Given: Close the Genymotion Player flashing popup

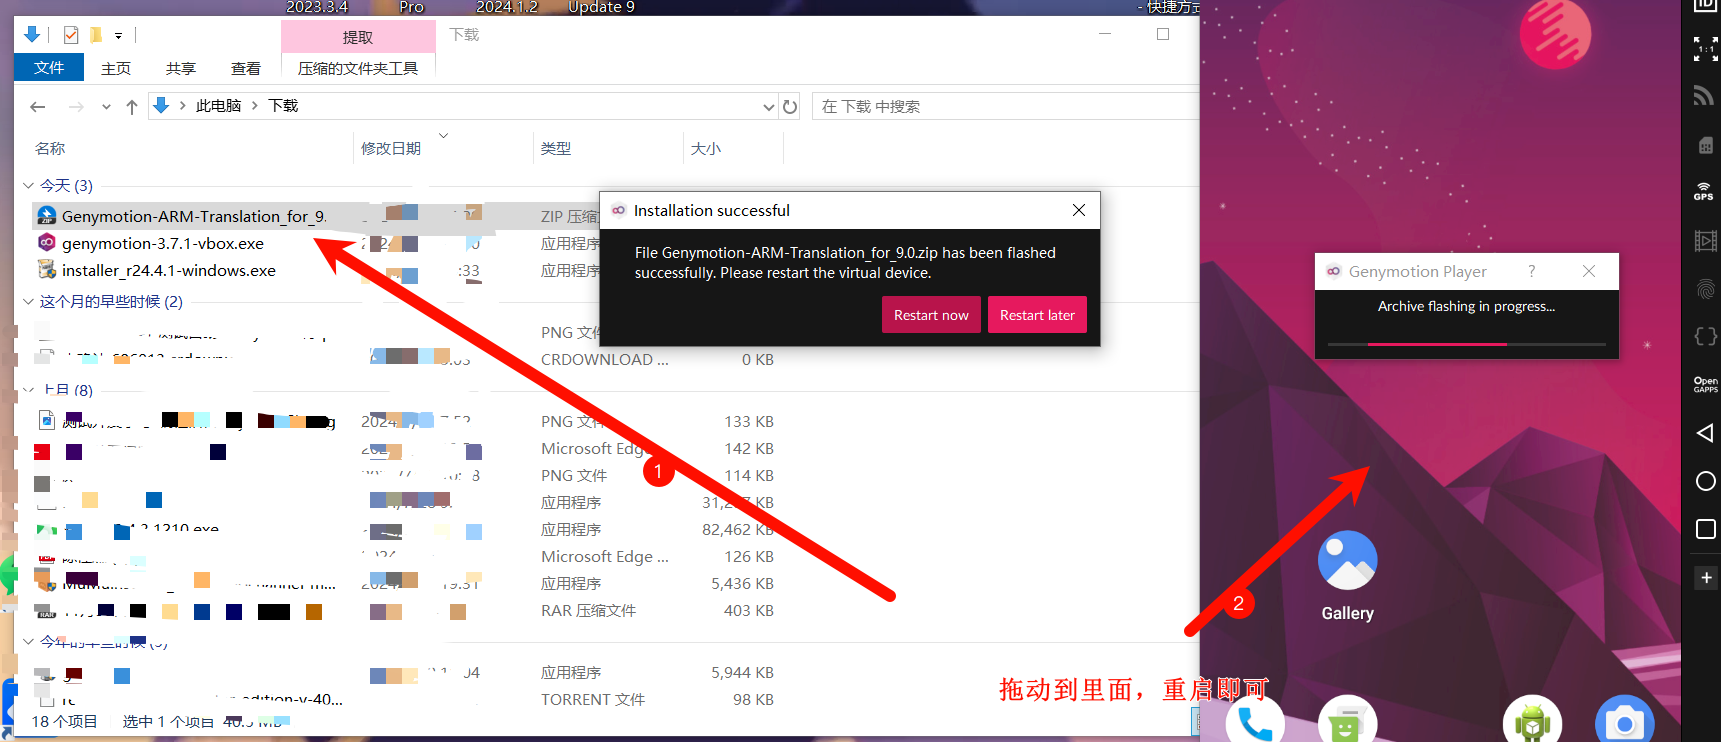Looking at the screenshot, I should tap(1589, 271).
